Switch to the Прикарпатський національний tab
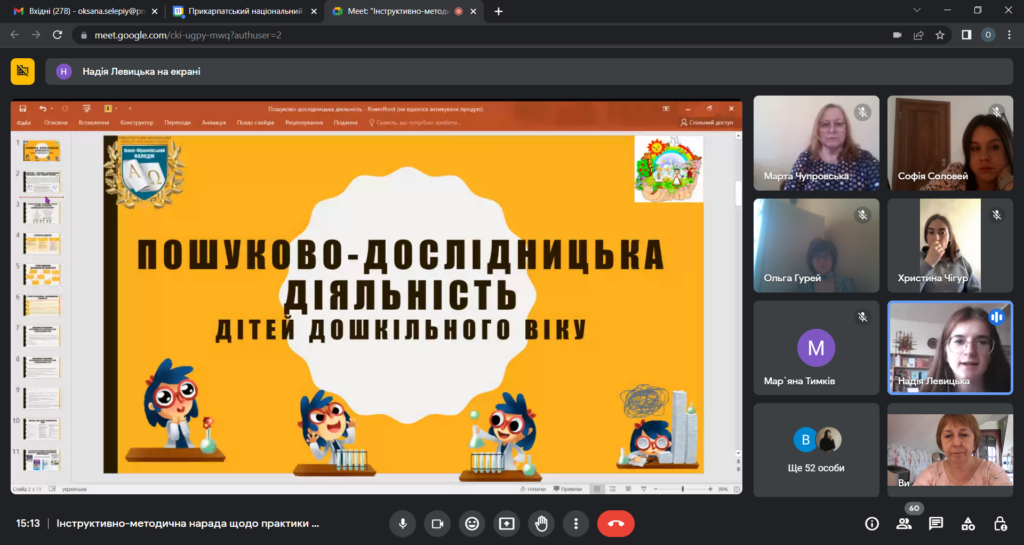 click(238, 11)
